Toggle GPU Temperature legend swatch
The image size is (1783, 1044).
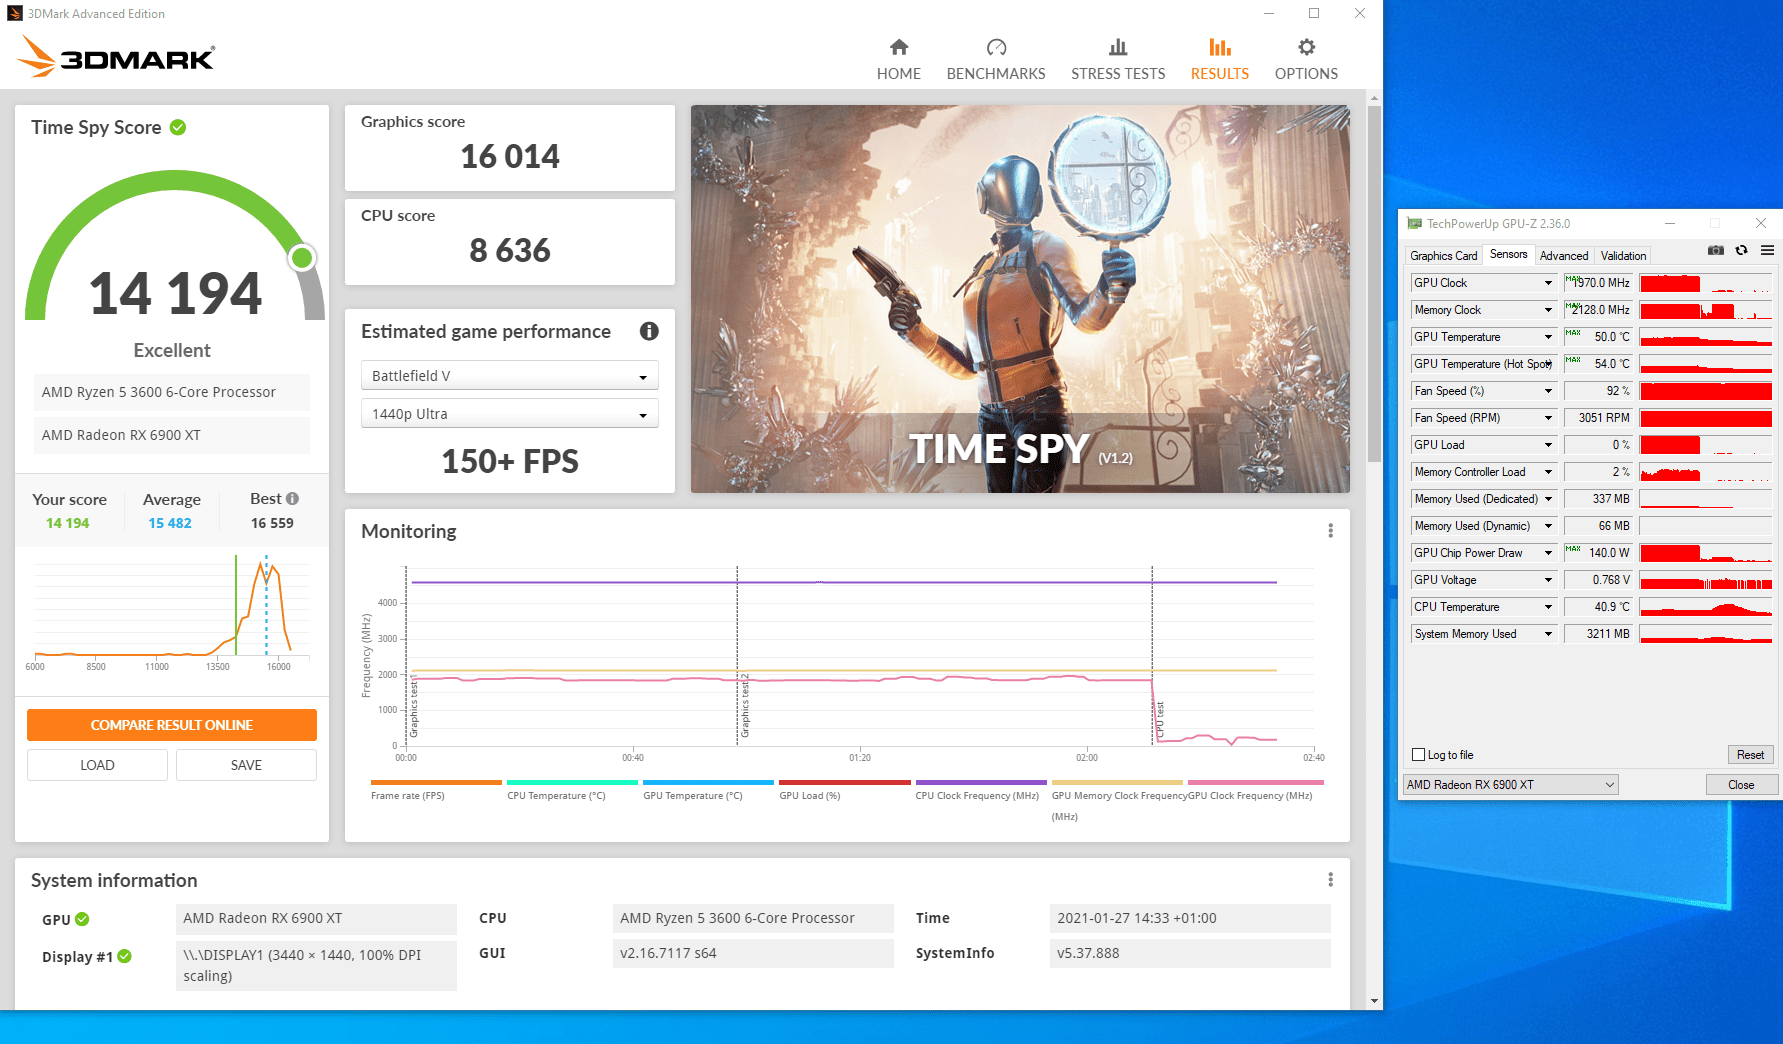click(x=708, y=782)
